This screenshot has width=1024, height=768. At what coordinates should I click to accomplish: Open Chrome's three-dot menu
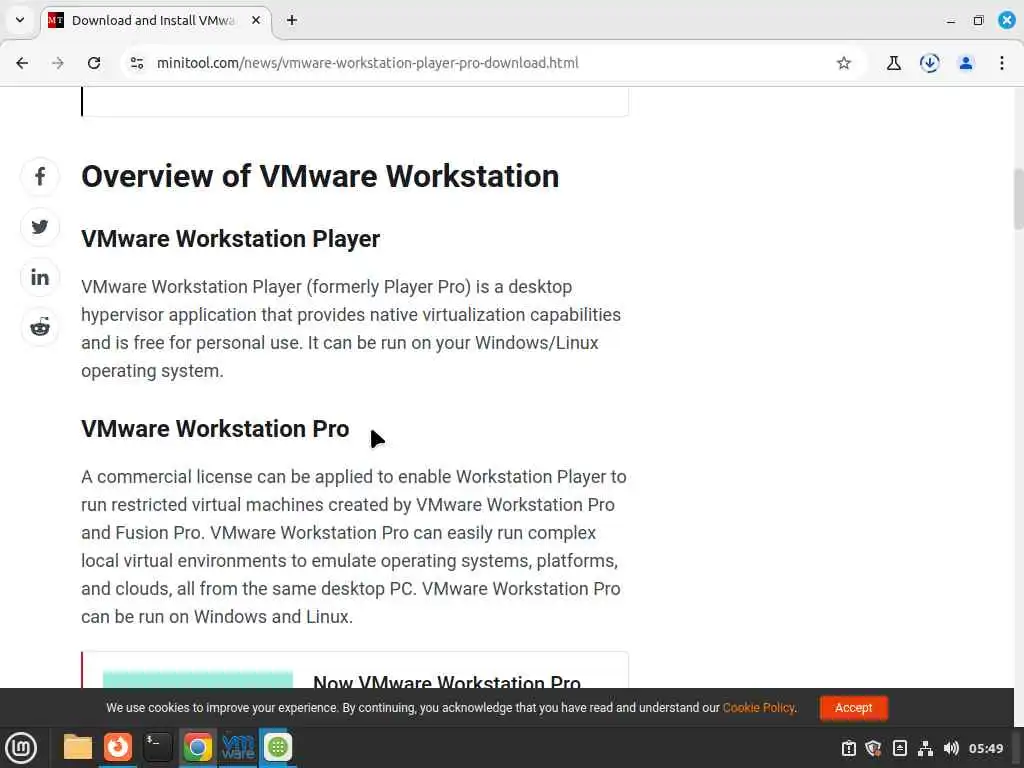click(x=1002, y=63)
